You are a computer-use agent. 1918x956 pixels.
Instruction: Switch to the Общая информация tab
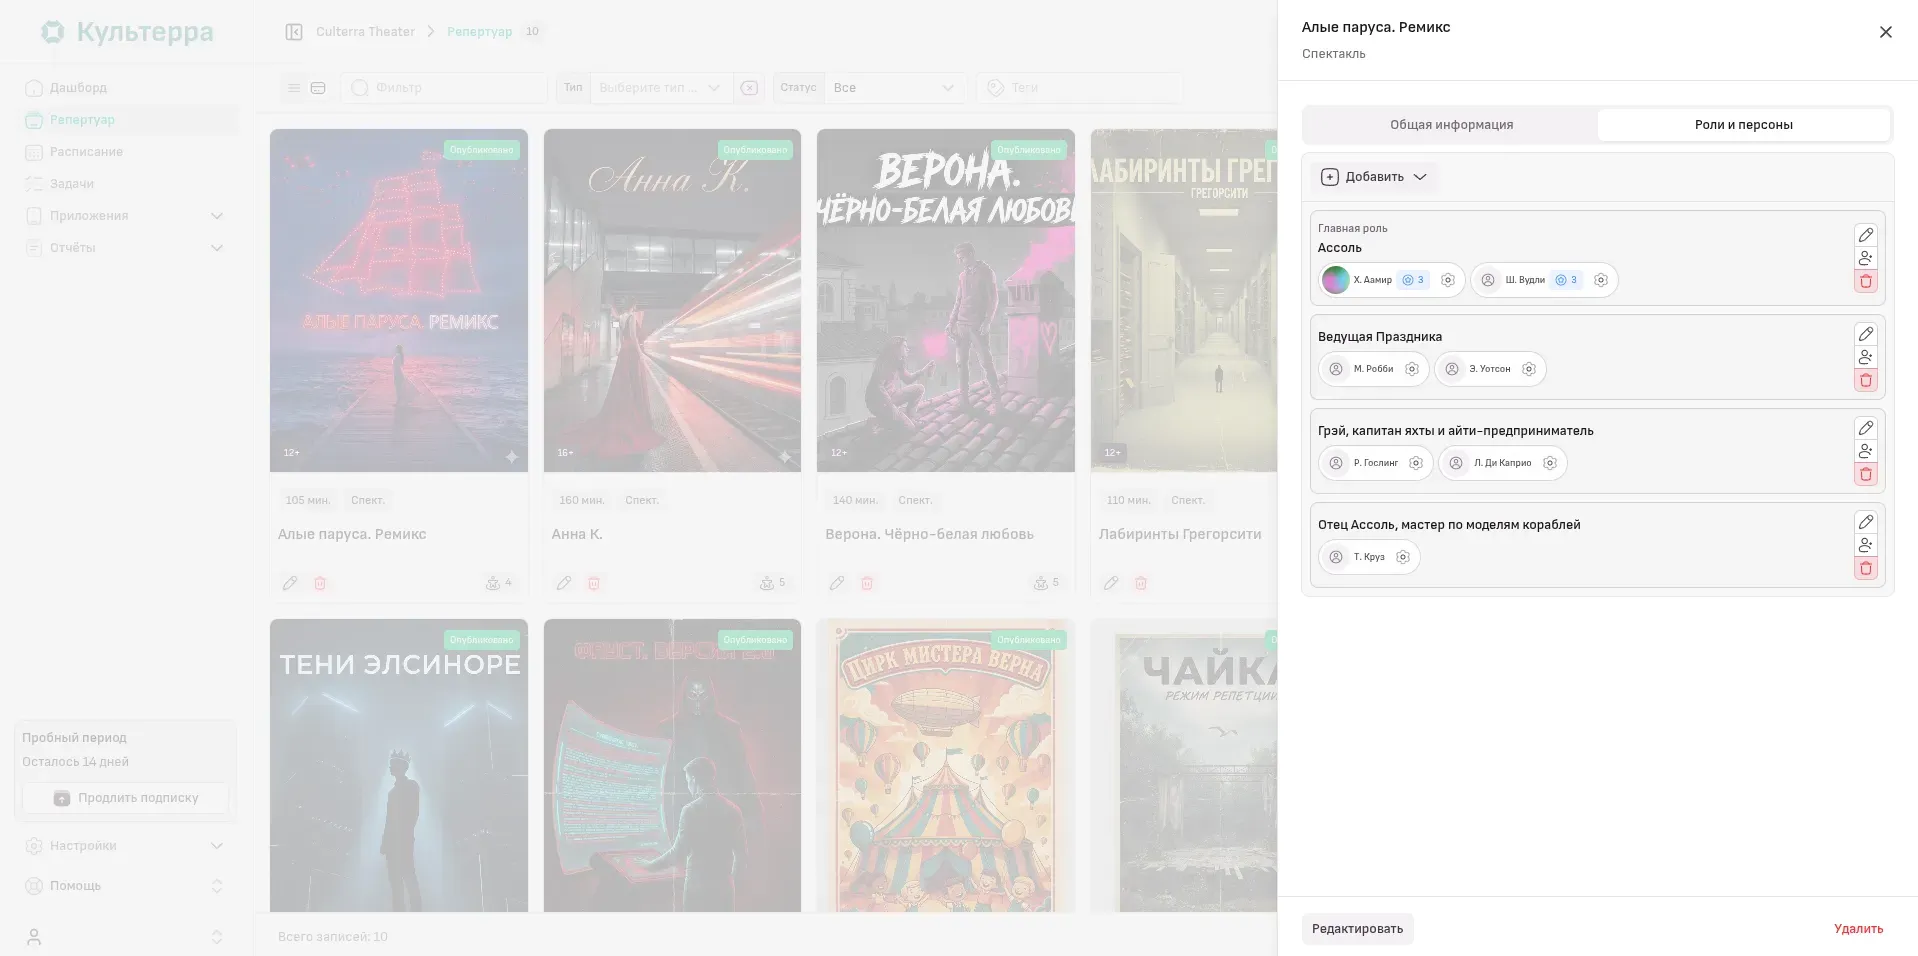point(1451,125)
